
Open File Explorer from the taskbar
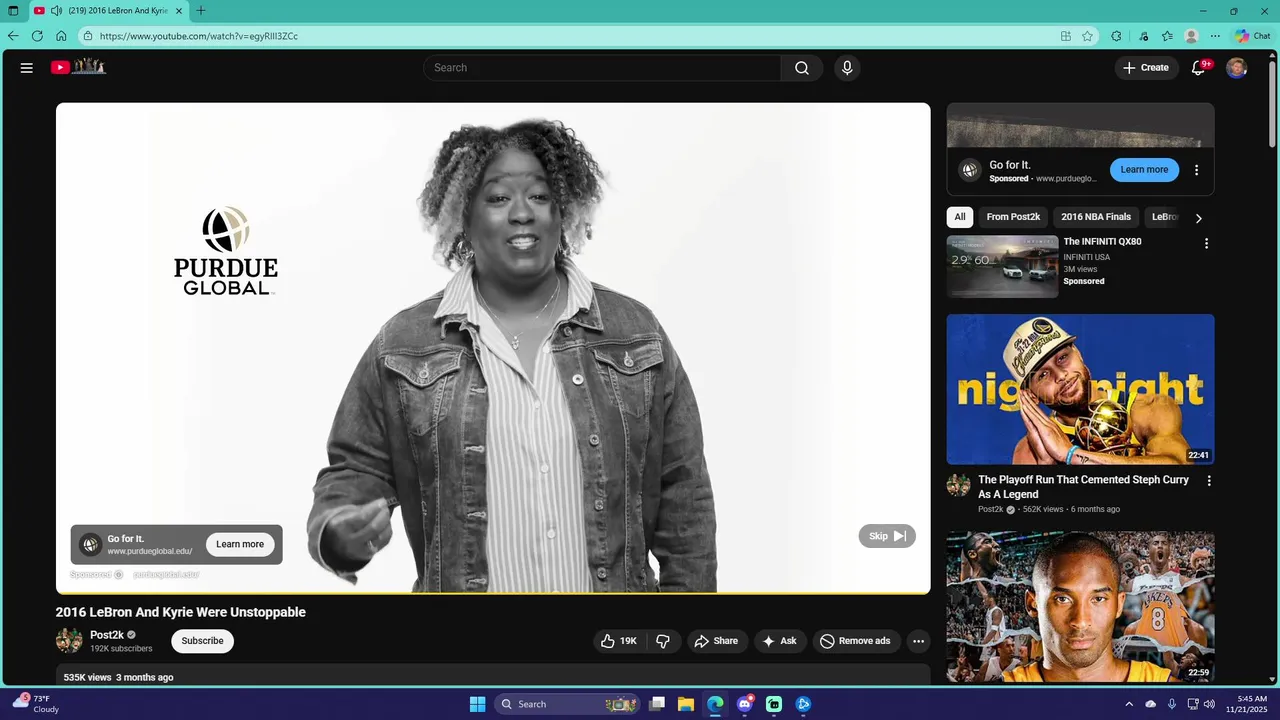point(686,704)
